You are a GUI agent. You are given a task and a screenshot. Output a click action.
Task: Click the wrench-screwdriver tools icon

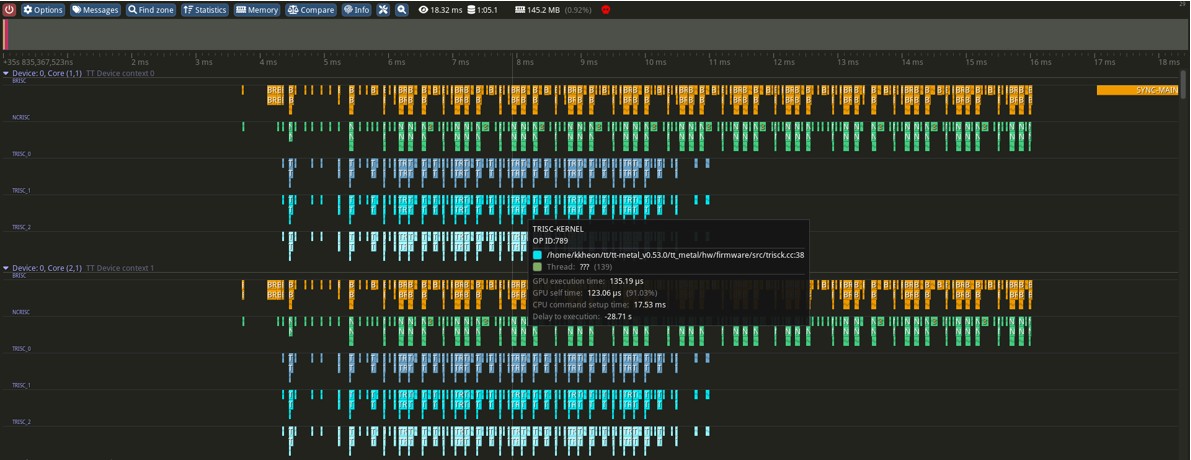click(x=383, y=9)
